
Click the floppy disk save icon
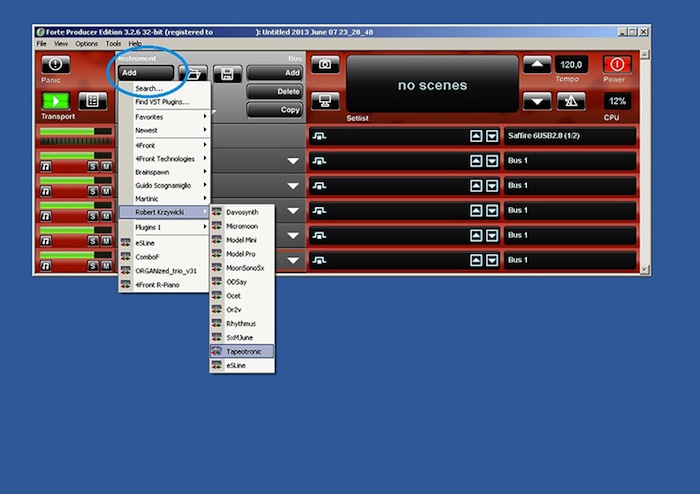(x=228, y=73)
